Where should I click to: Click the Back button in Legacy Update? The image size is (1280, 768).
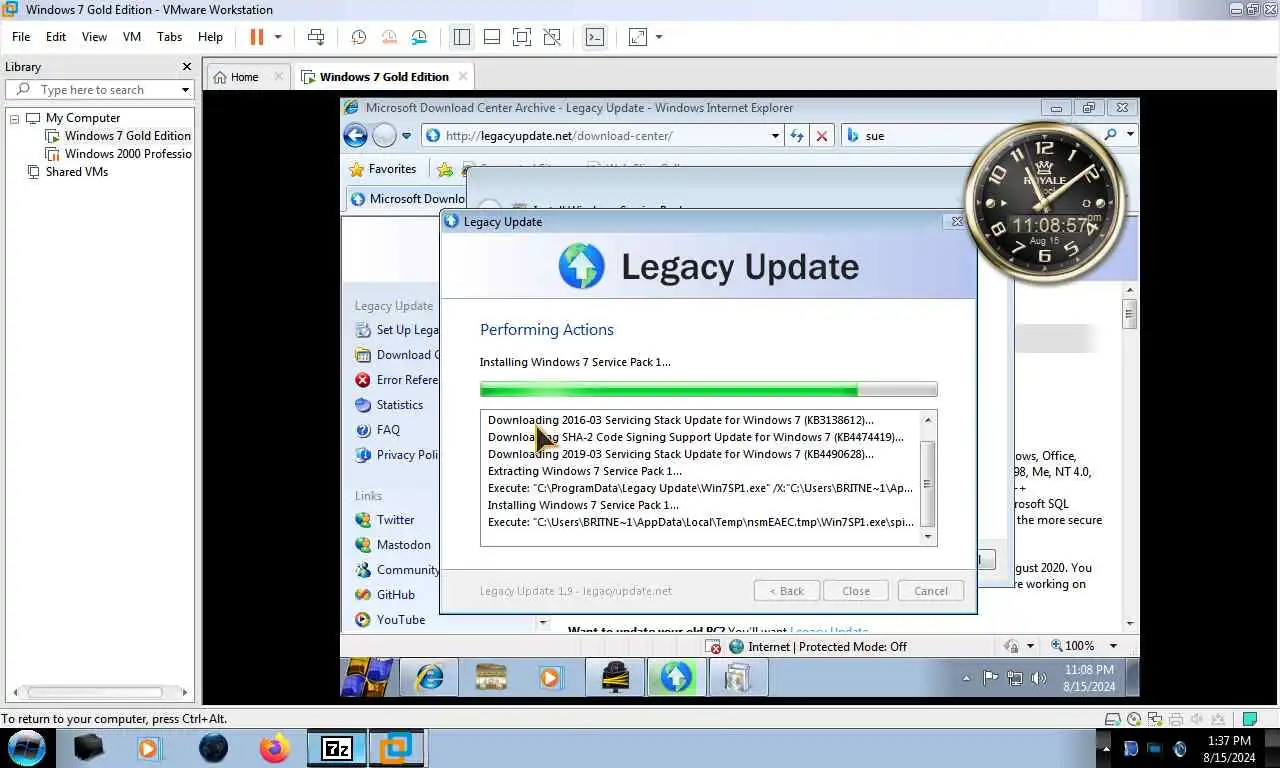click(787, 591)
